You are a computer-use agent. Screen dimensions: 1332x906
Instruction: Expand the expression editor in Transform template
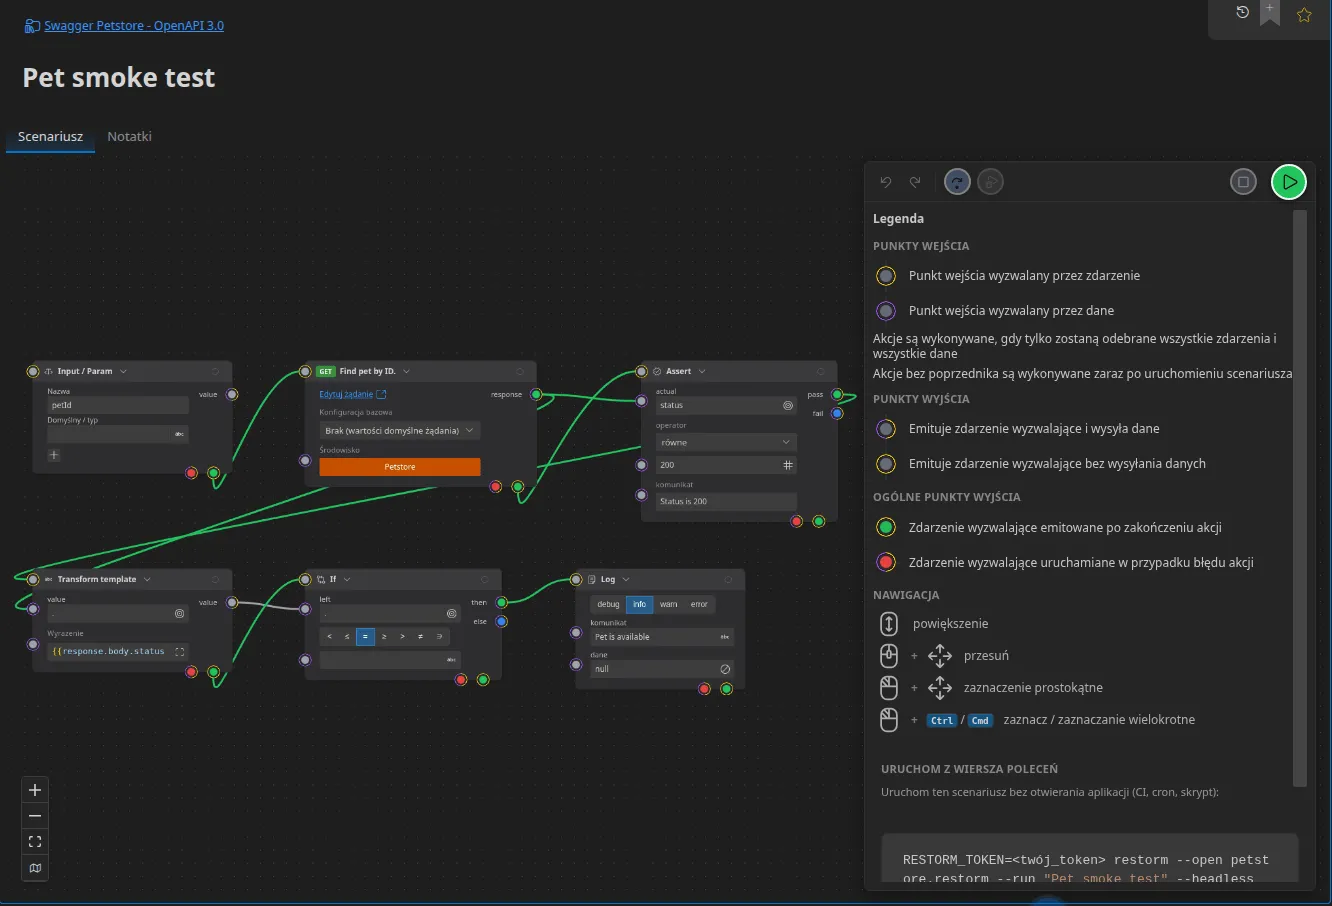coord(180,651)
